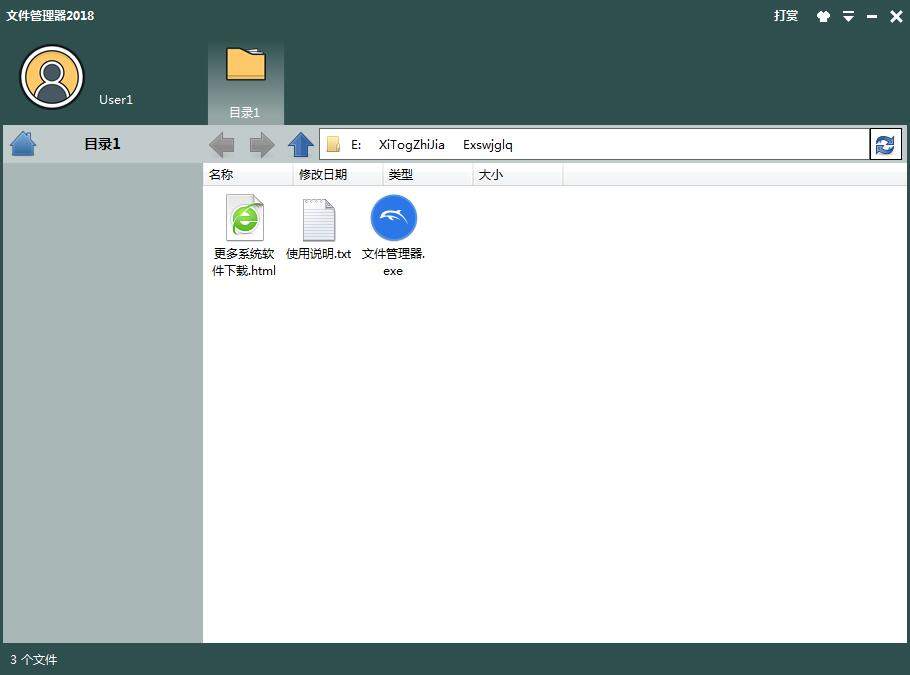This screenshot has width=910, height=675.
Task: Click the User1 avatar icon
Action: (x=52, y=77)
